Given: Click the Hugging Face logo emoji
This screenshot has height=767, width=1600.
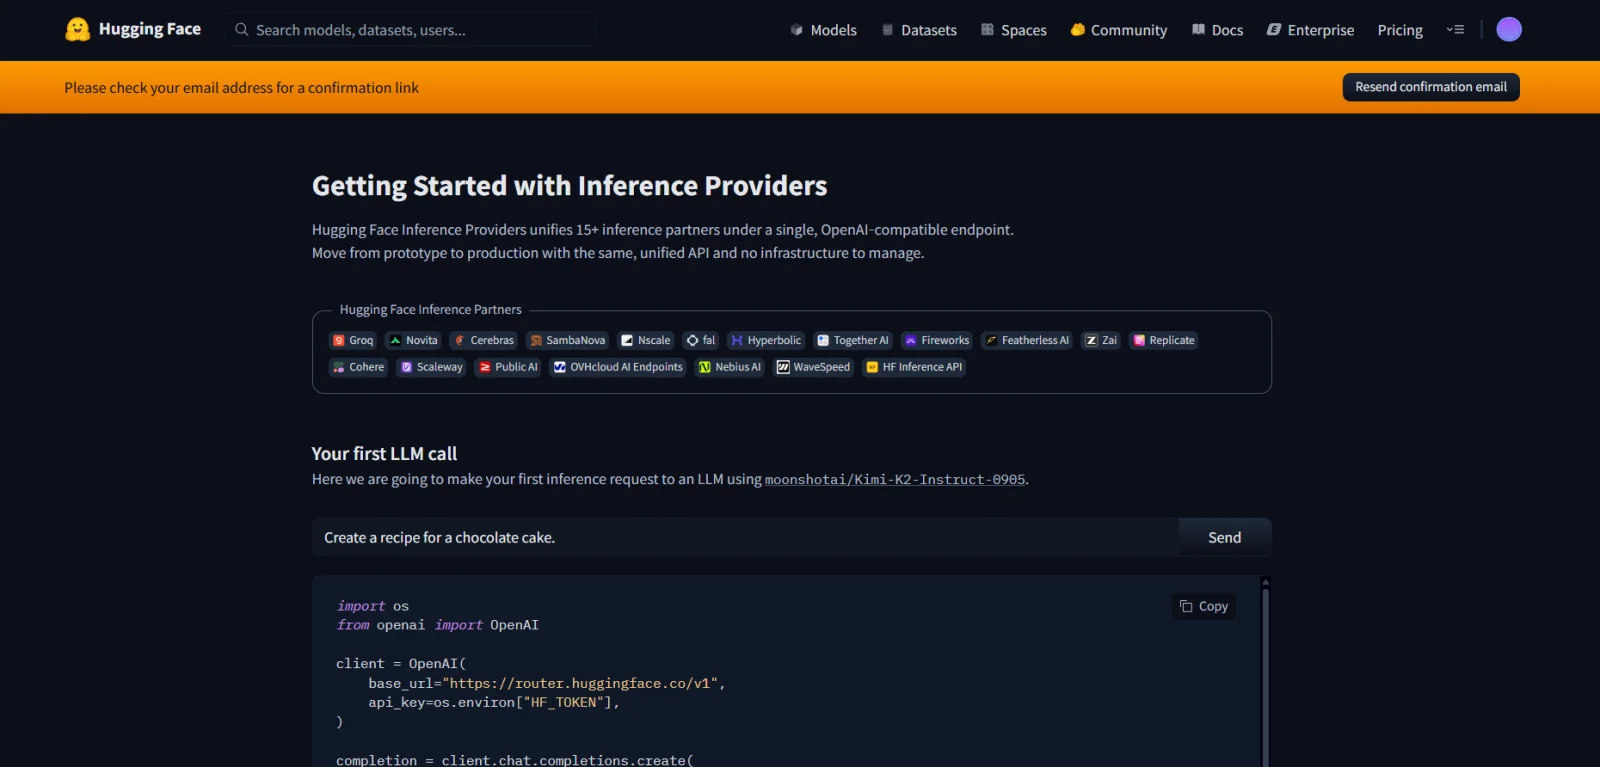Looking at the screenshot, I should 77,29.
